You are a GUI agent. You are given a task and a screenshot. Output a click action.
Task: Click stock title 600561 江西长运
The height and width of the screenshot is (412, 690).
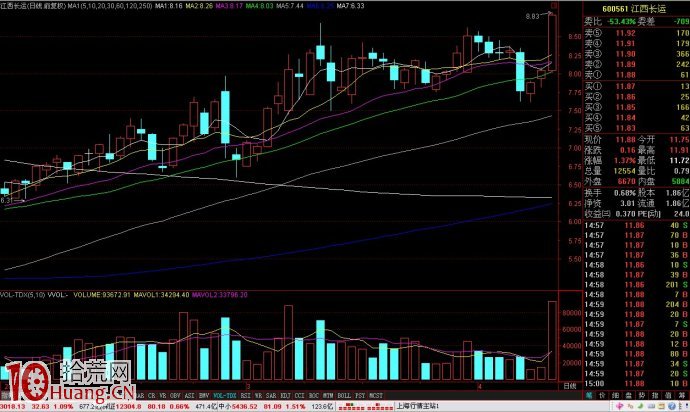pos(634,8)
